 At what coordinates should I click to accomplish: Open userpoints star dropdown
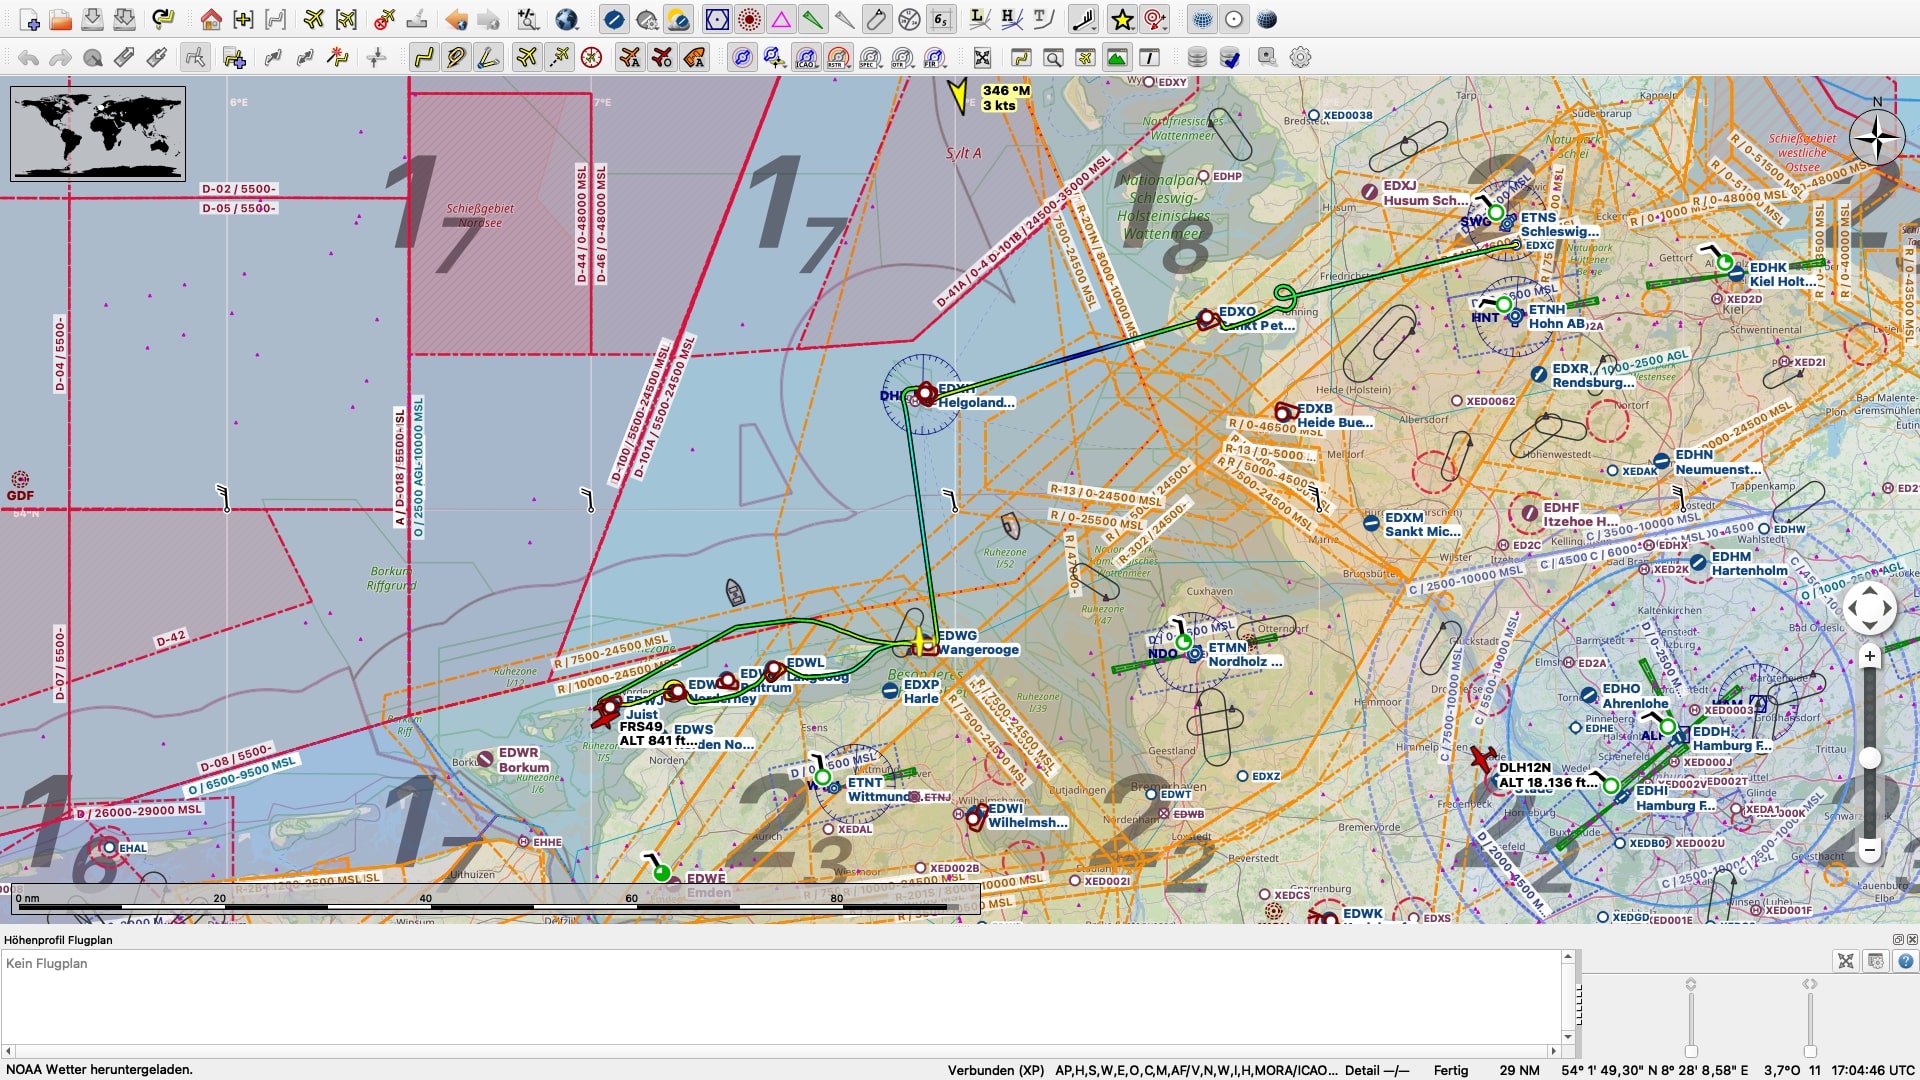1123,19
